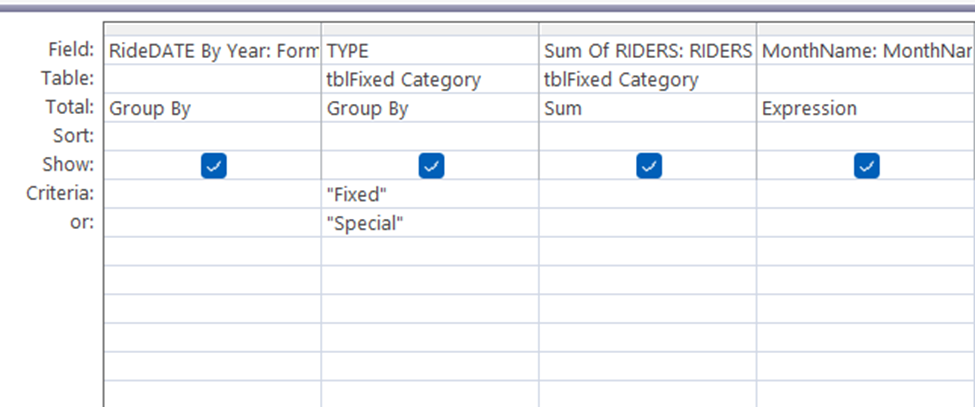Screen dimensions: 975x407
Task: Click the "Special" or-criteria cell
Action: pos(430,223)
